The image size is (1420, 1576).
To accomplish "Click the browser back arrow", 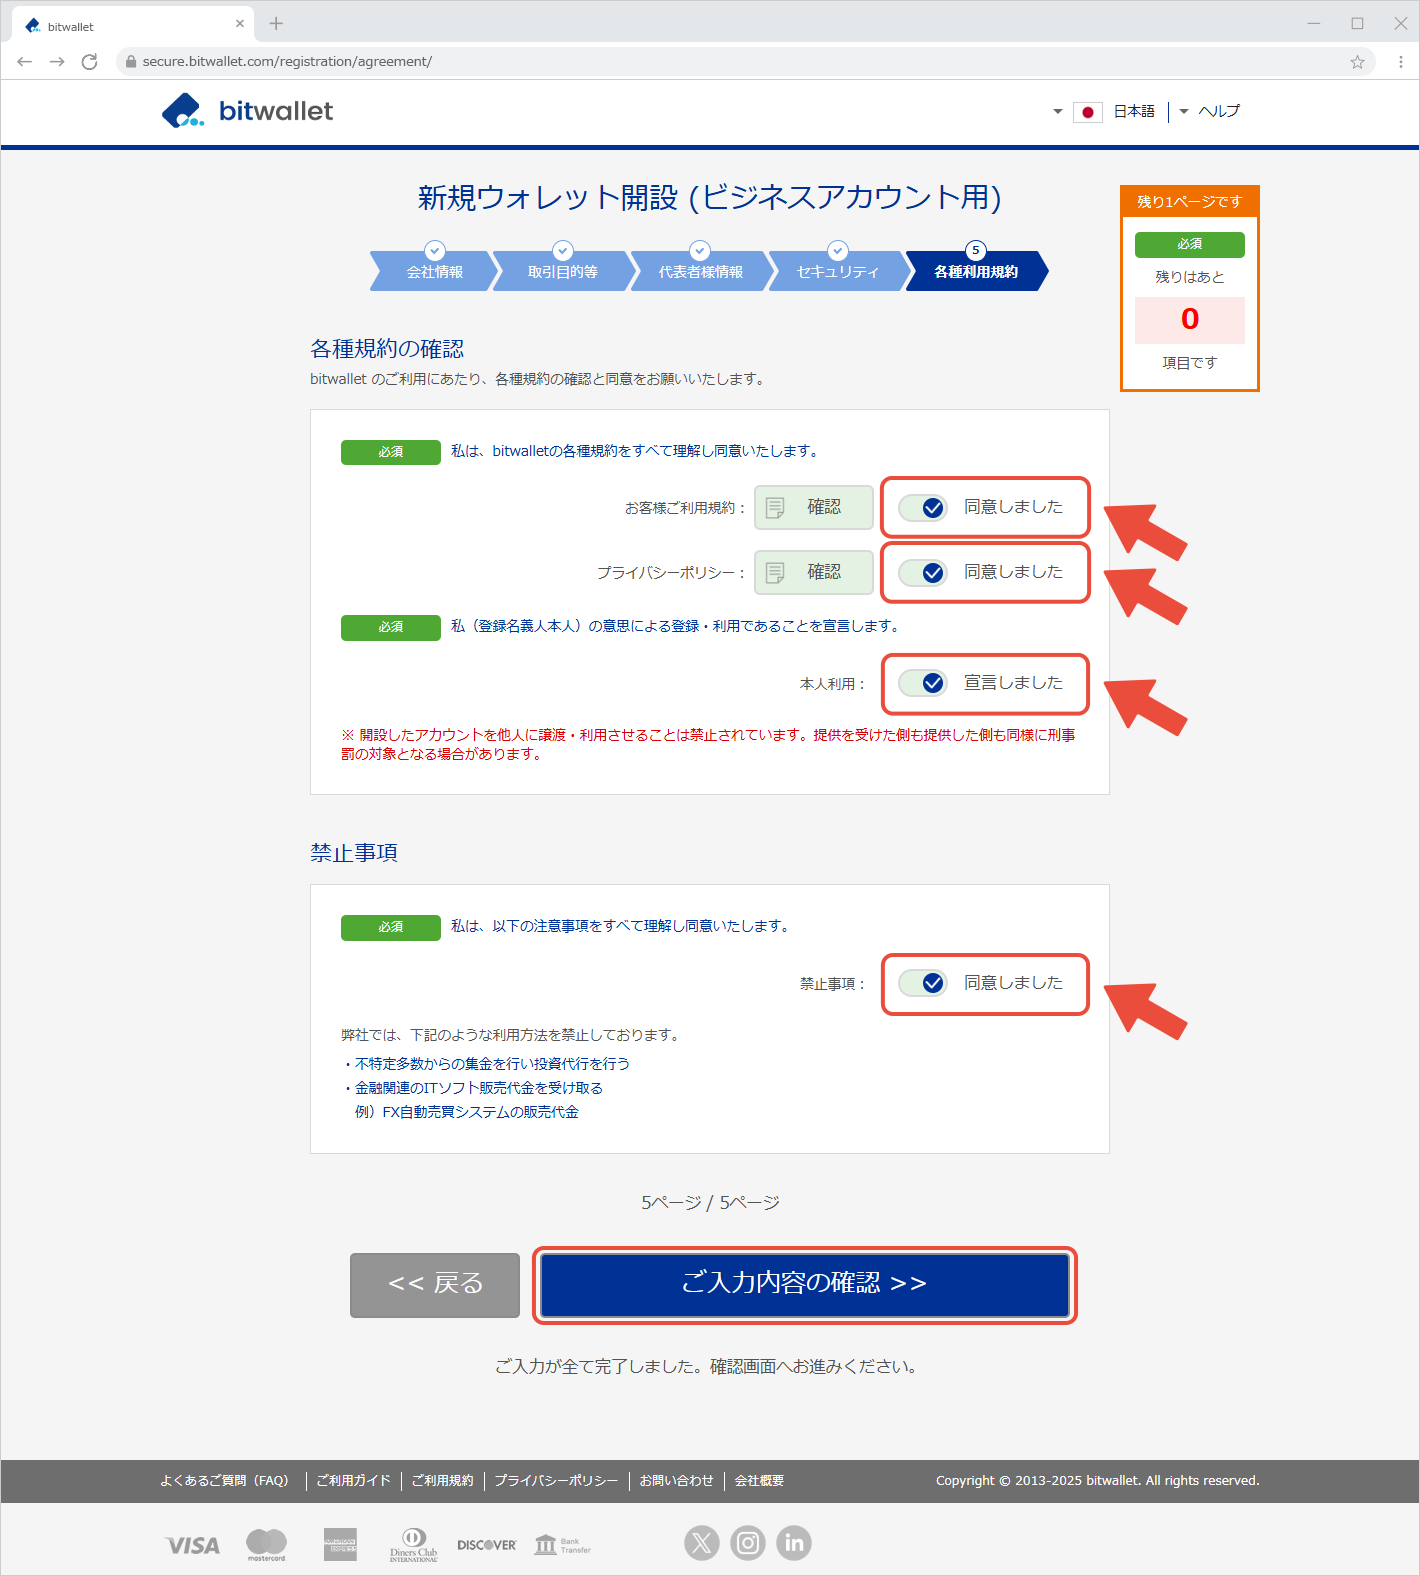I will [25, 62].
